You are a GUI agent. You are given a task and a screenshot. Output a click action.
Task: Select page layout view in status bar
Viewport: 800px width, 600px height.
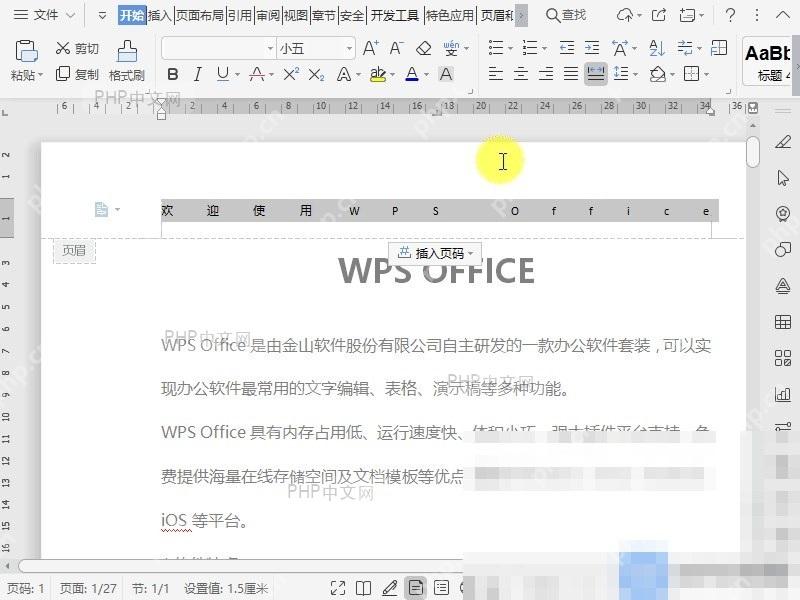tap(416, 588)
